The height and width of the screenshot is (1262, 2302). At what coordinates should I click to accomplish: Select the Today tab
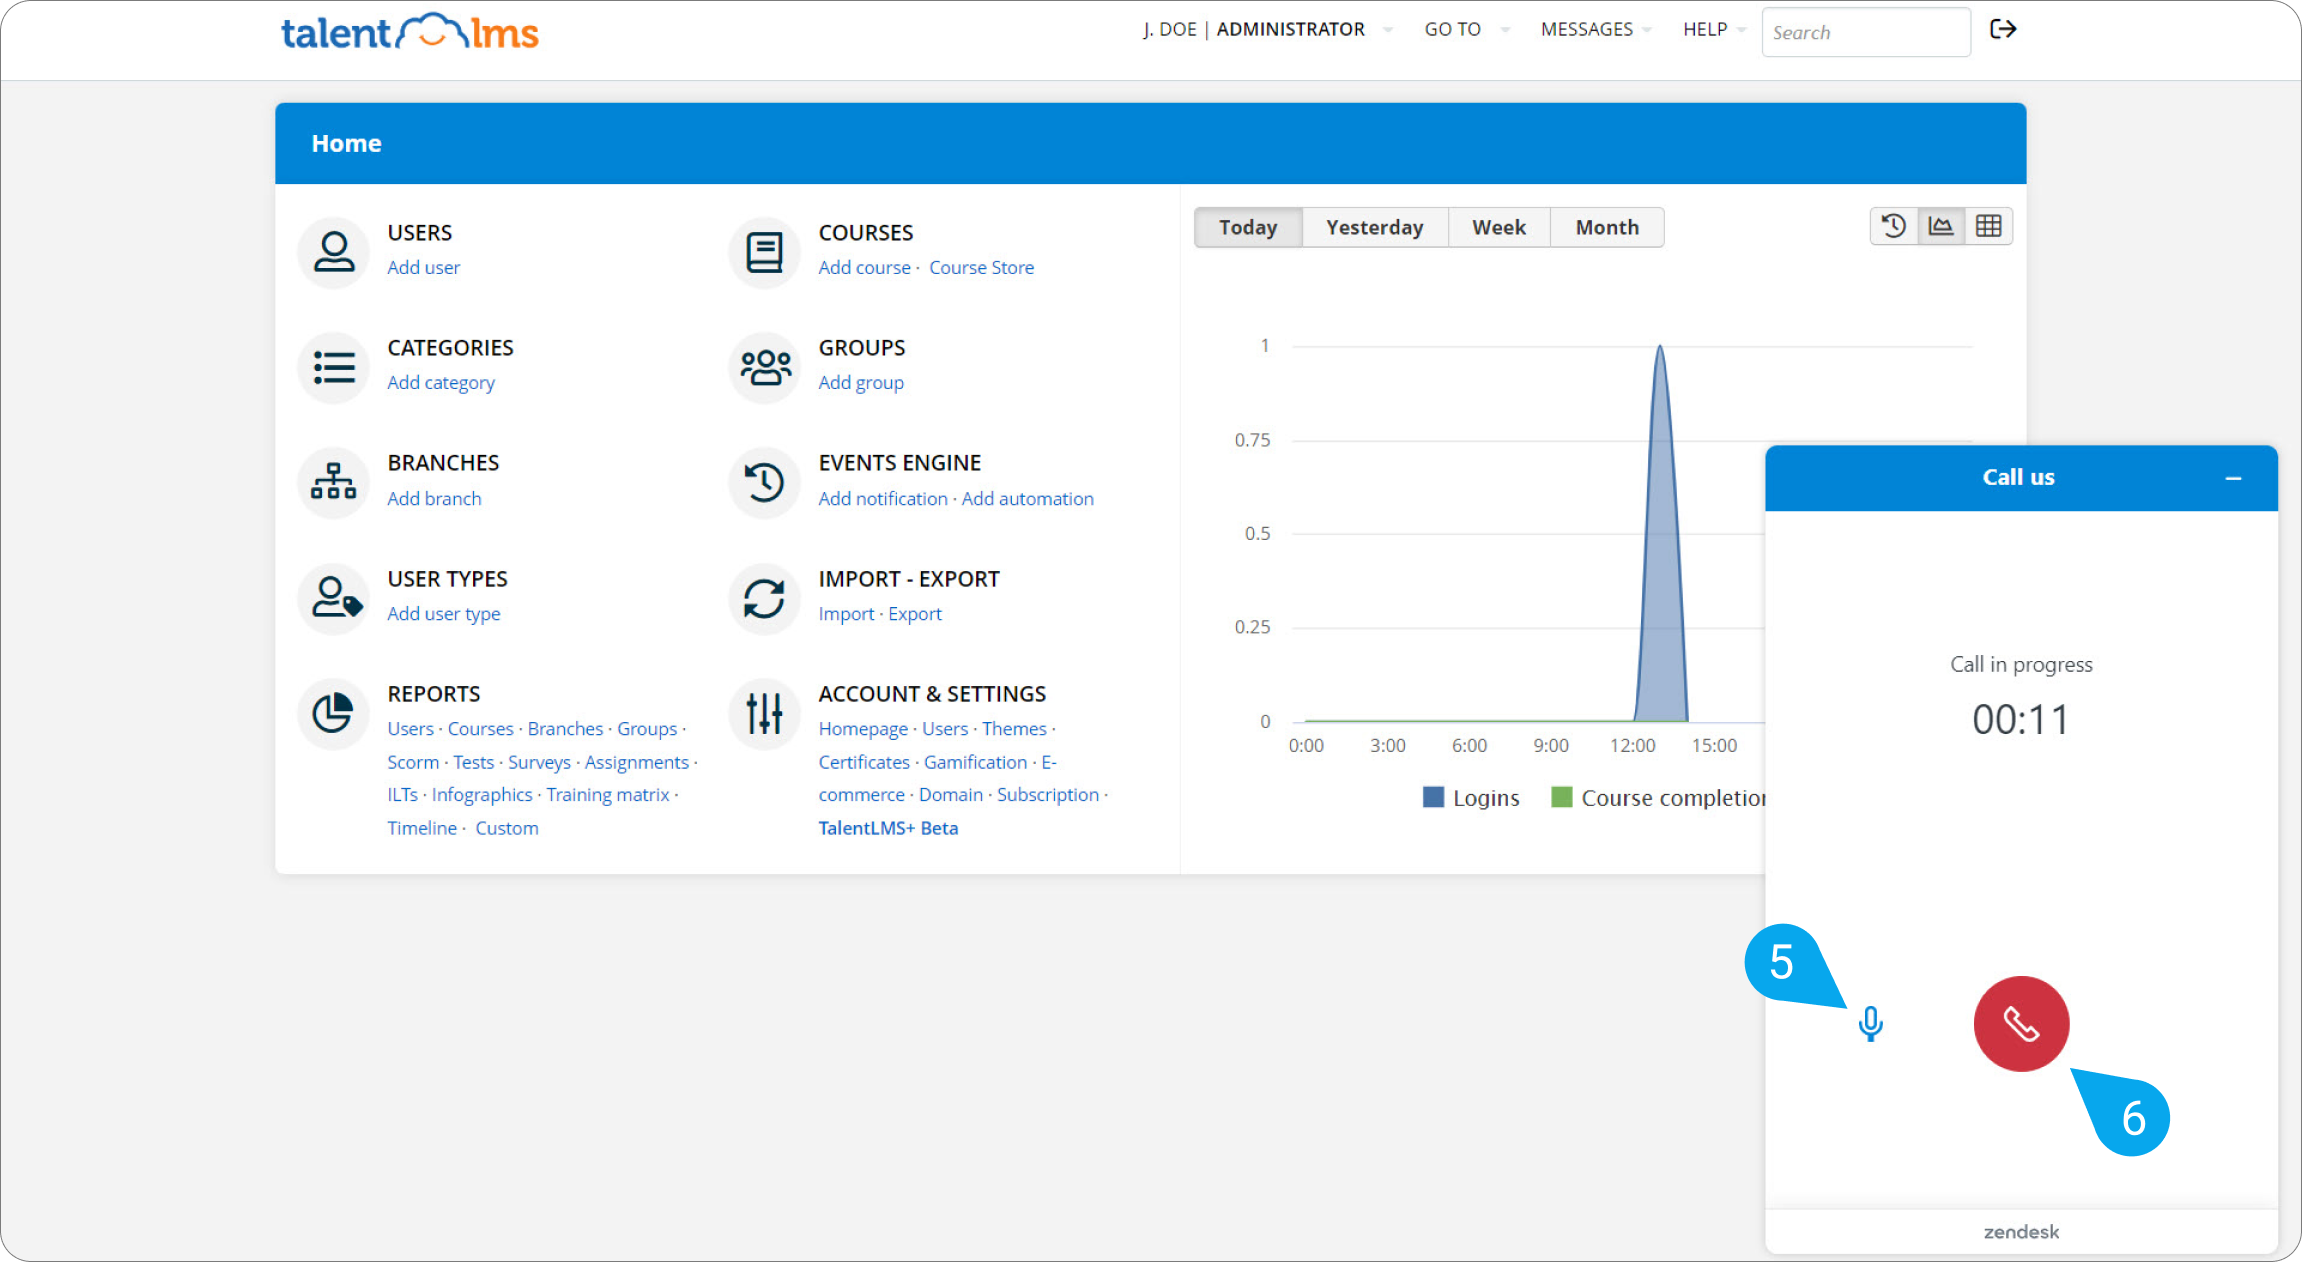[1248, 227]
